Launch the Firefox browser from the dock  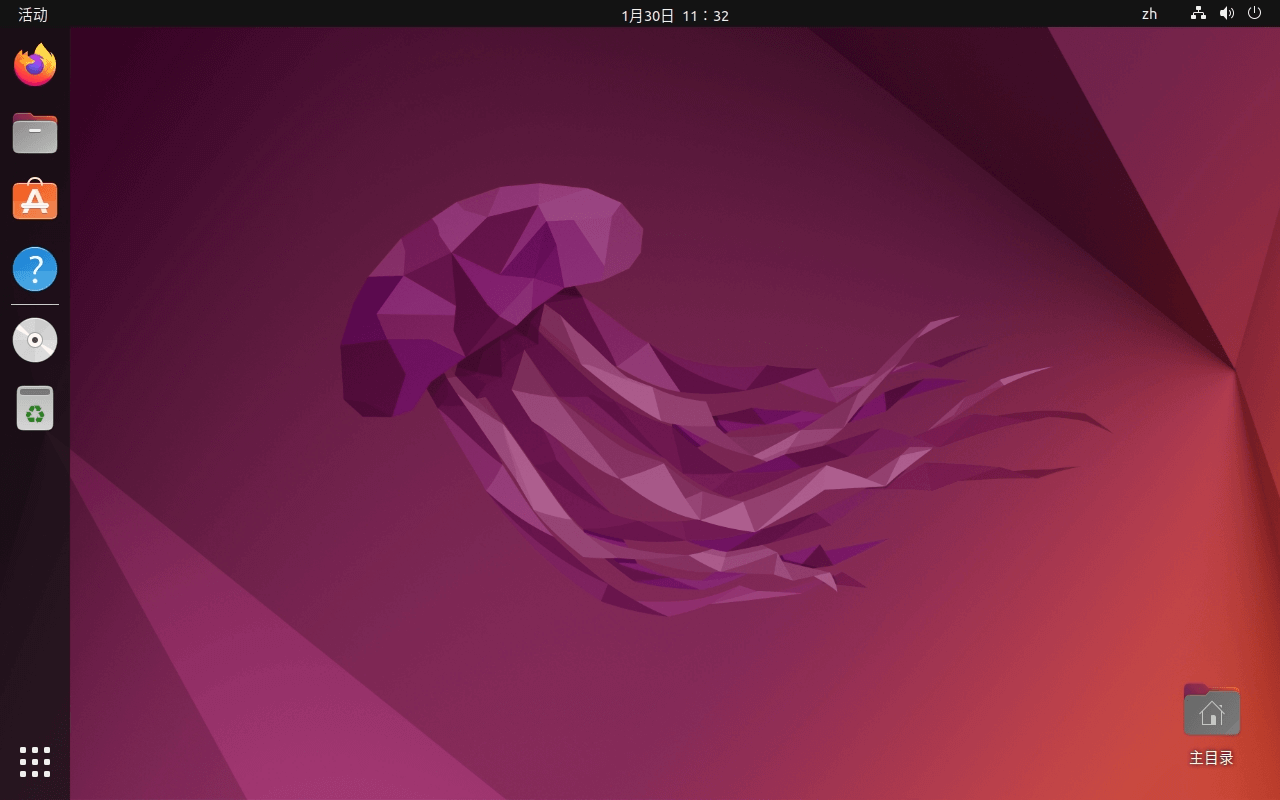pyautogui.click(x=35, y=65)
